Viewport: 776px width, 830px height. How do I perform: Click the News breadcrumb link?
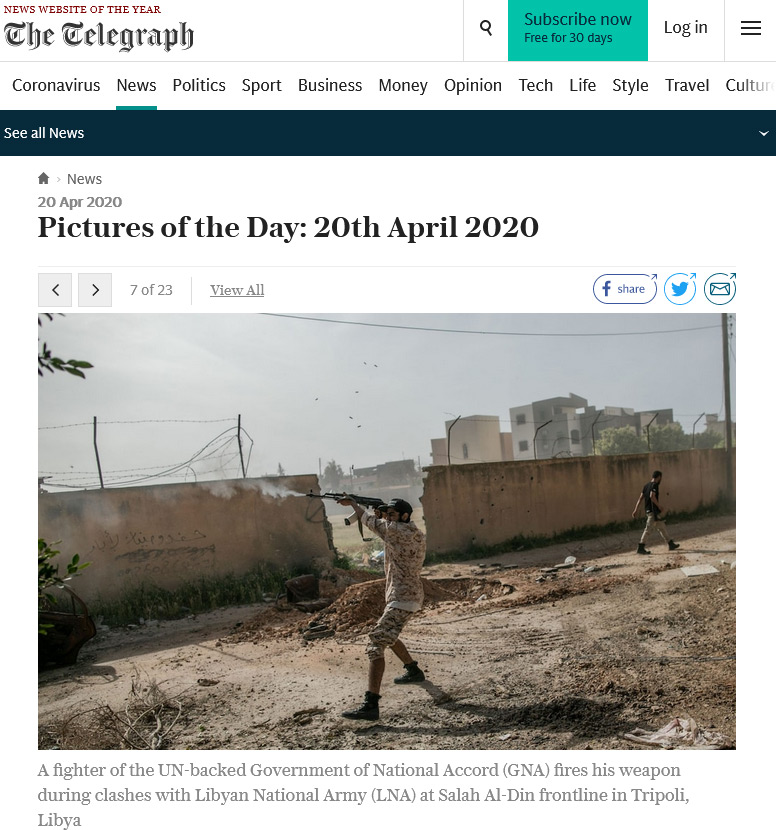click(x=84, y=179)
